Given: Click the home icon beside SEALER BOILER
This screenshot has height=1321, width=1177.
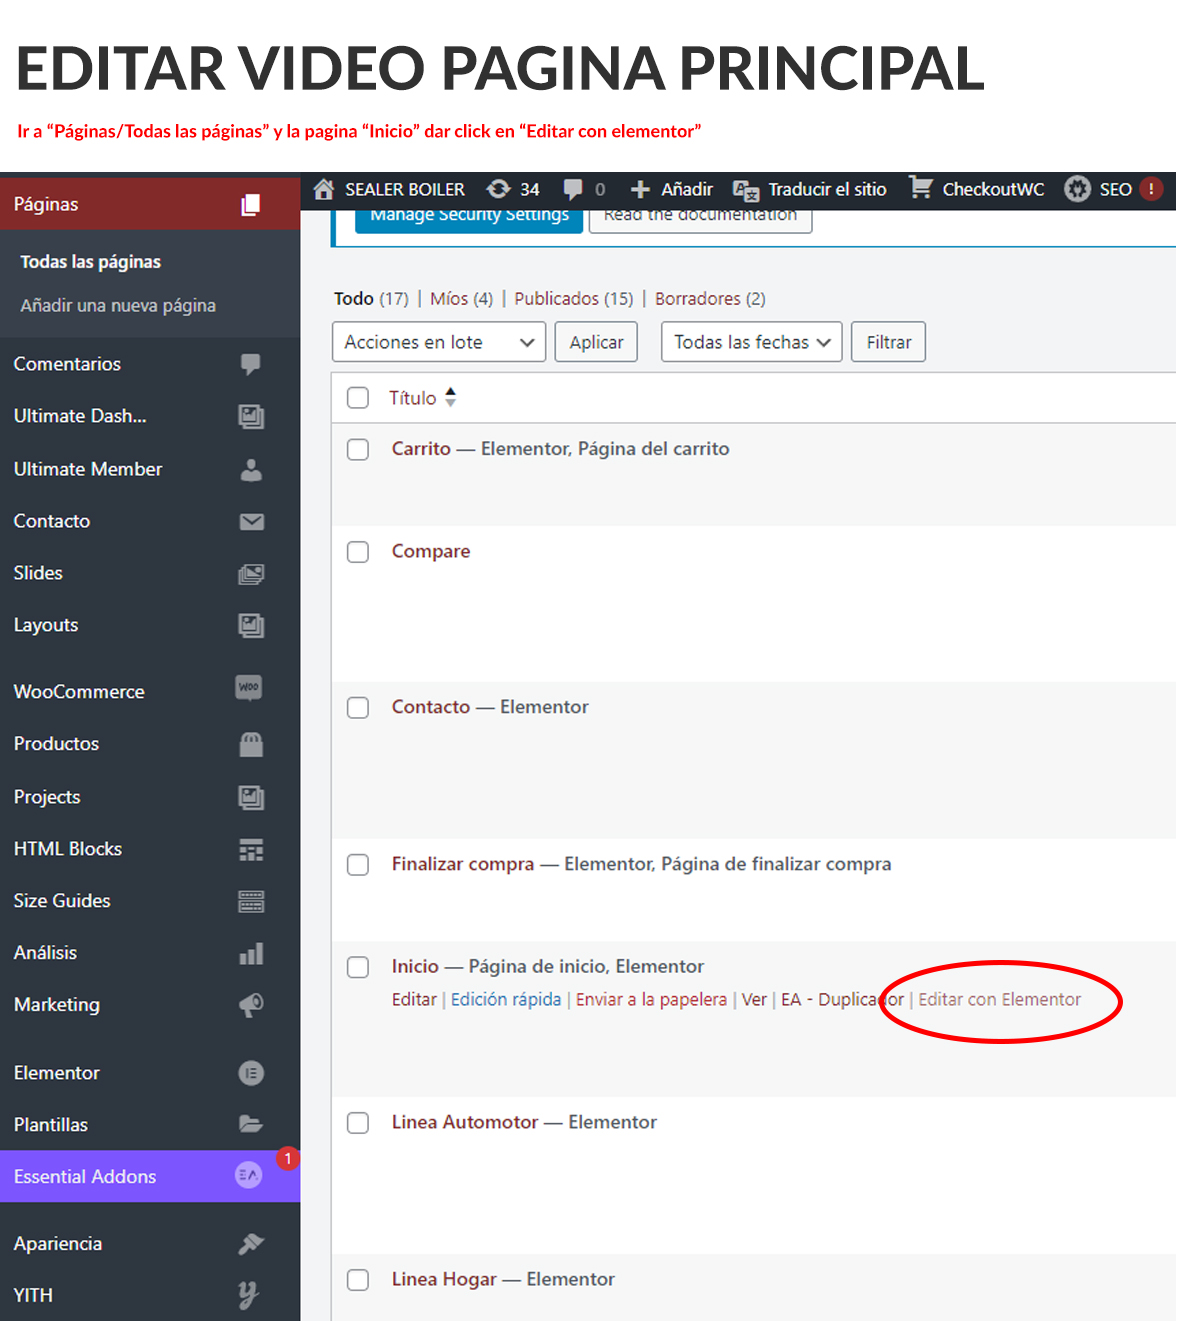Looking at the screenshot, I should pos(324,189).
